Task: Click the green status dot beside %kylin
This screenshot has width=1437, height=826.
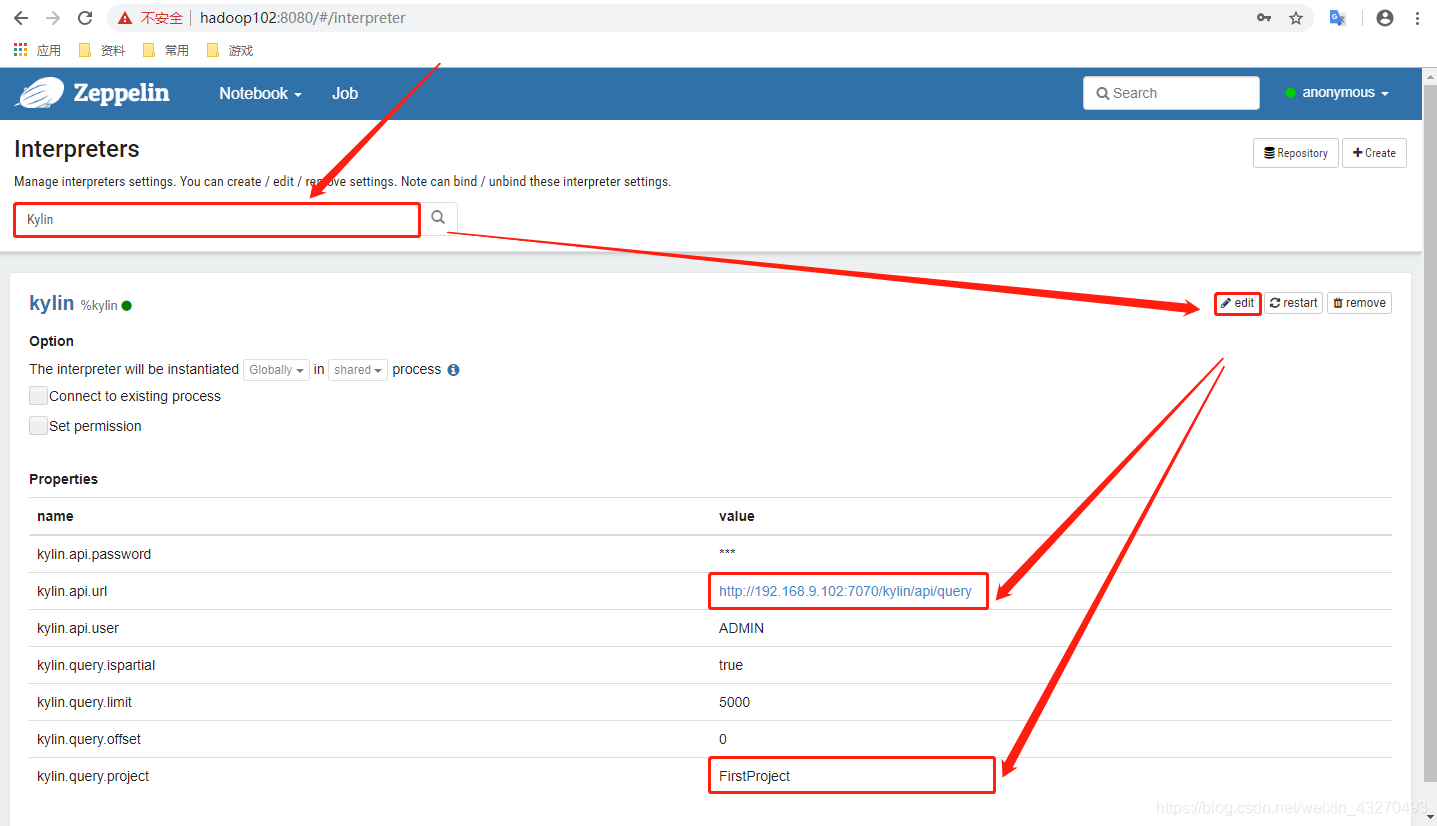Action: pos(127,306)
